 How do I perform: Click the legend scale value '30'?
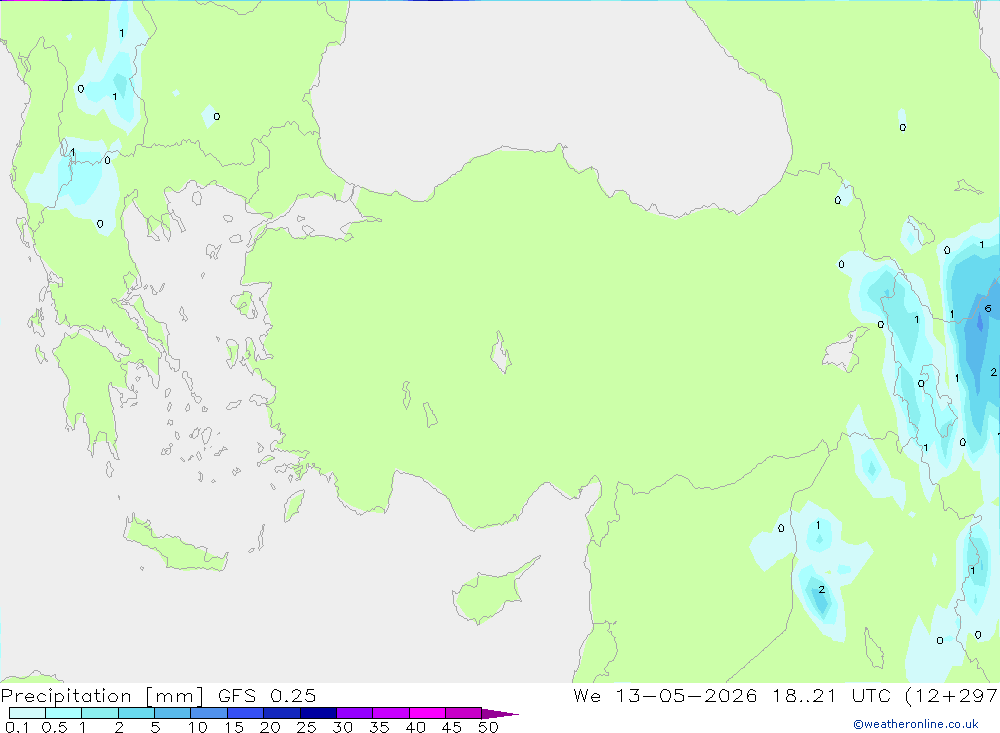(x=343, y=727)
